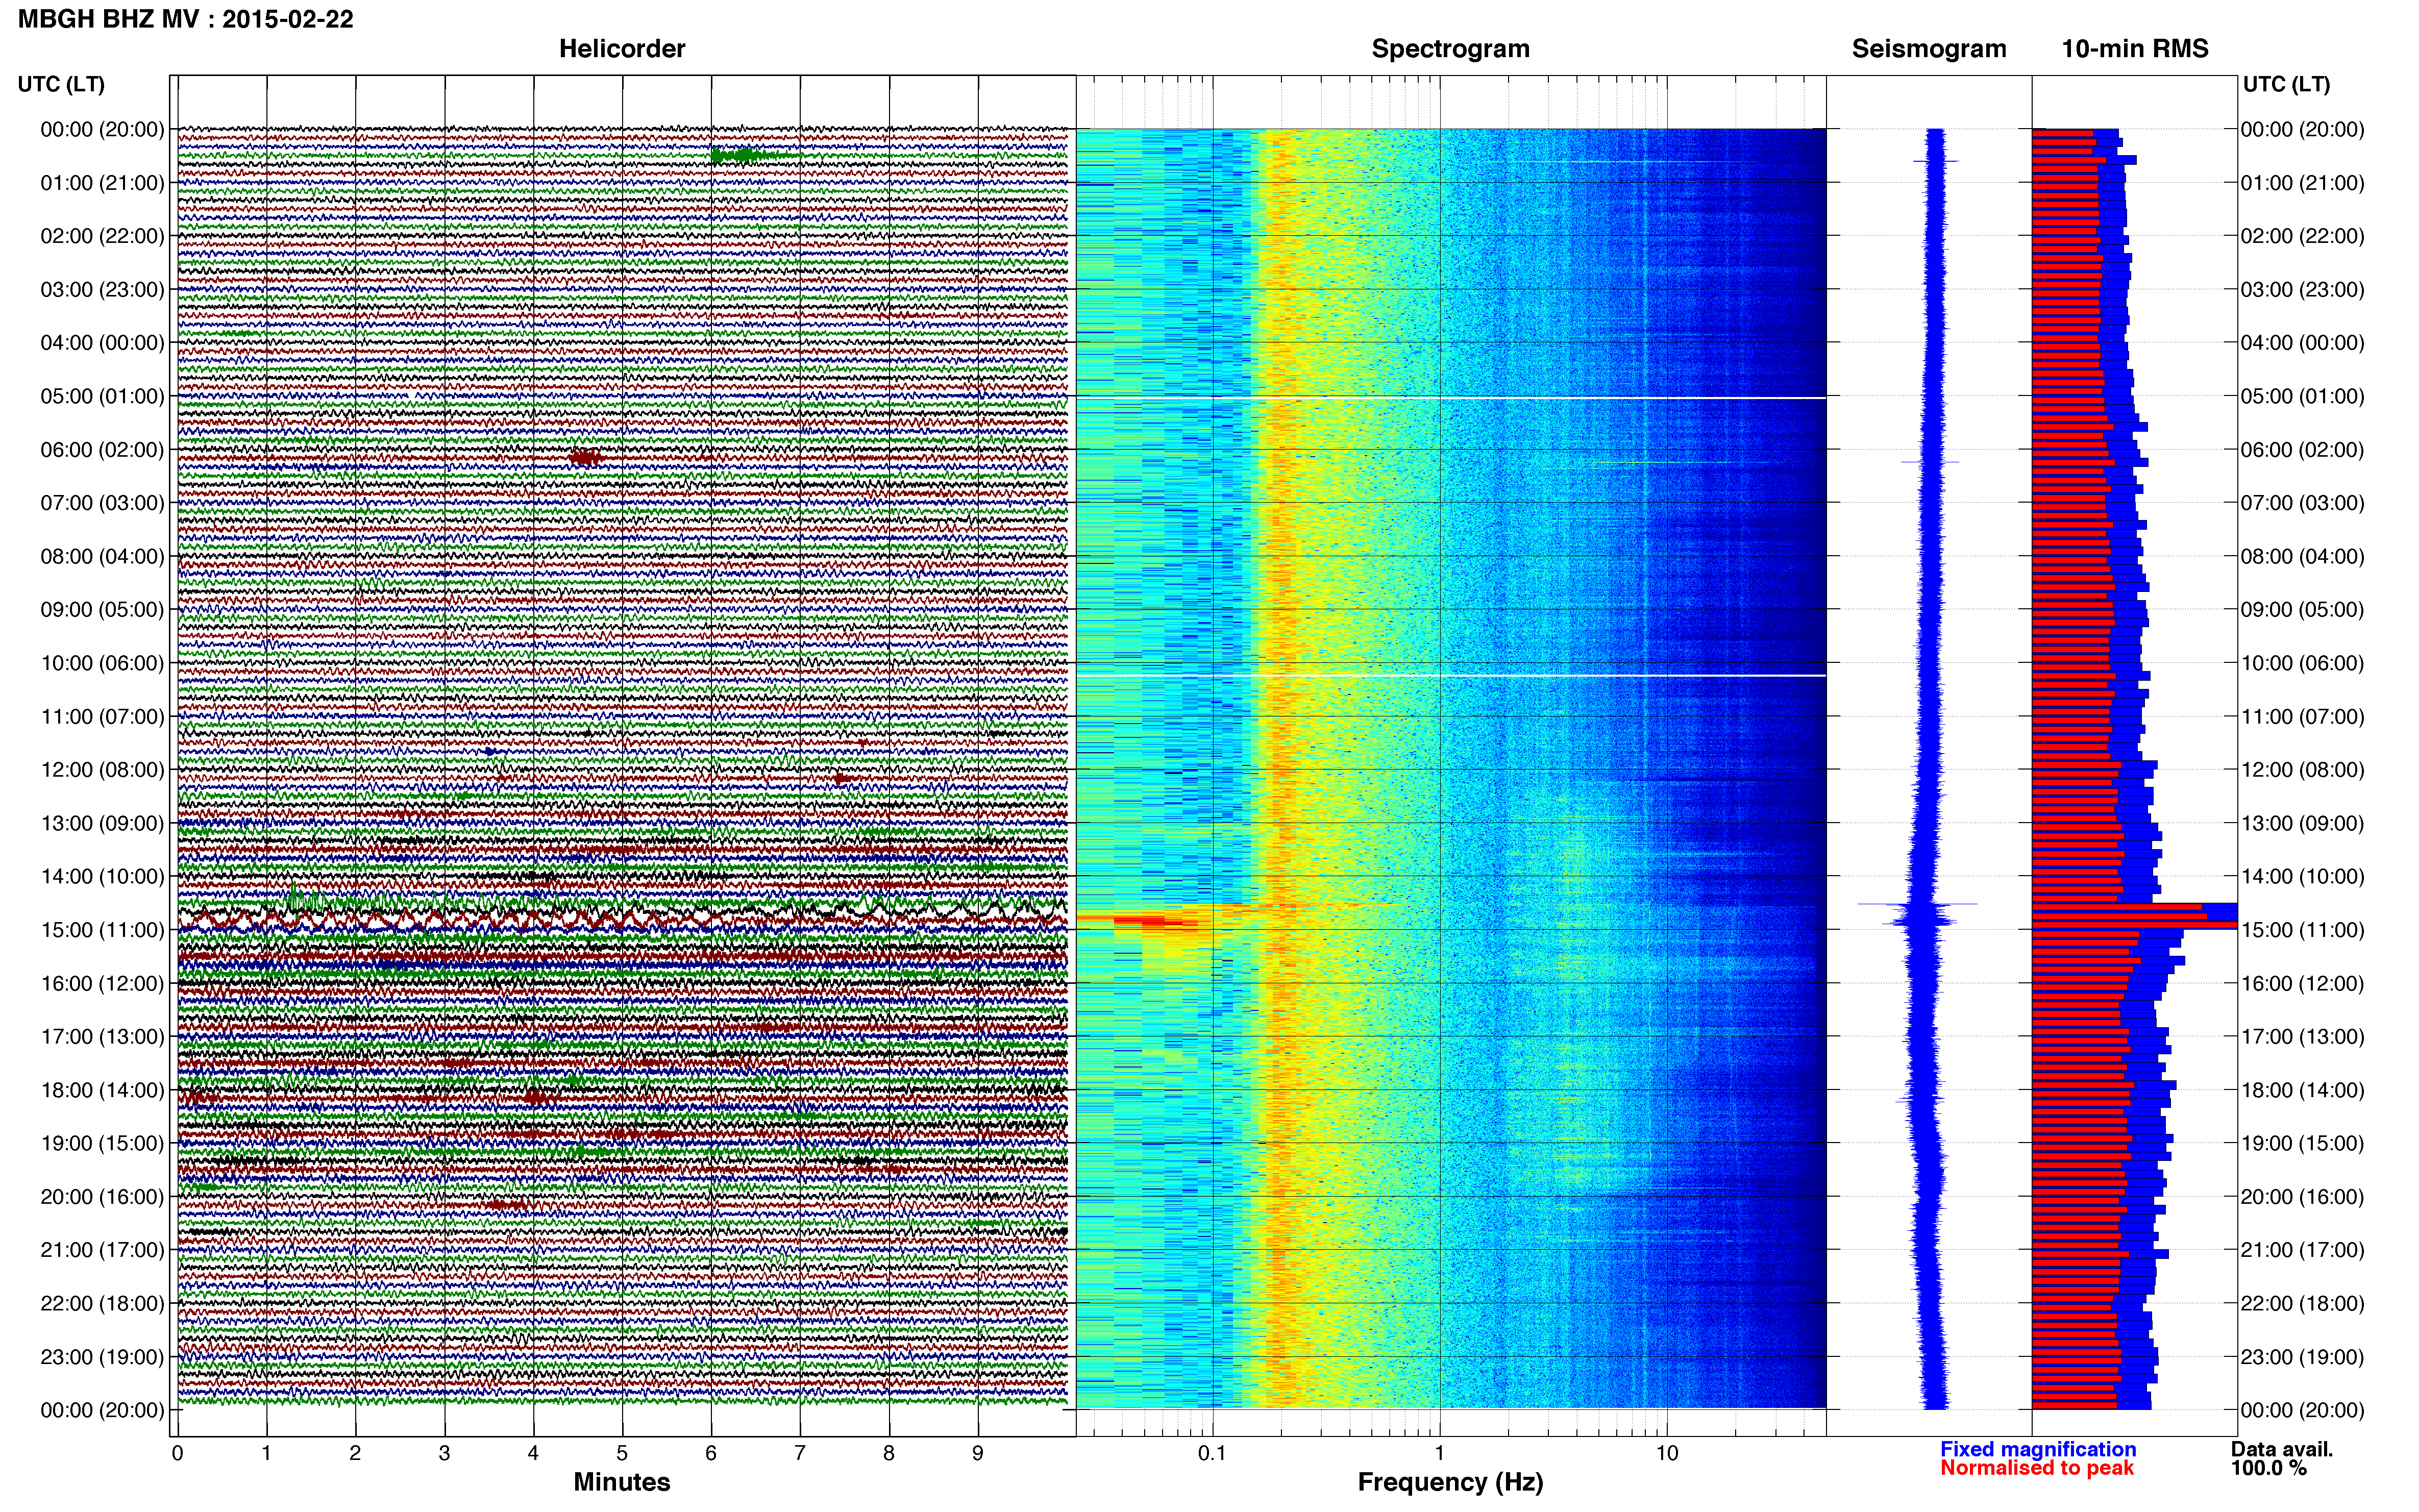2419x1512 pixels.
Task: Click the right '18:00 (14:00)' time label
Action: pos(2302,1090)
